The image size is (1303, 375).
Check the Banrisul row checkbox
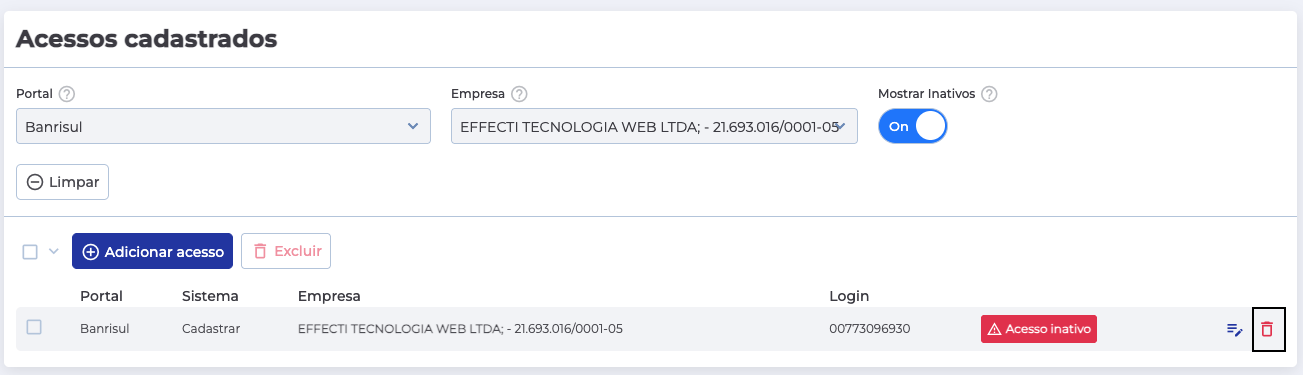coord(34,327)
